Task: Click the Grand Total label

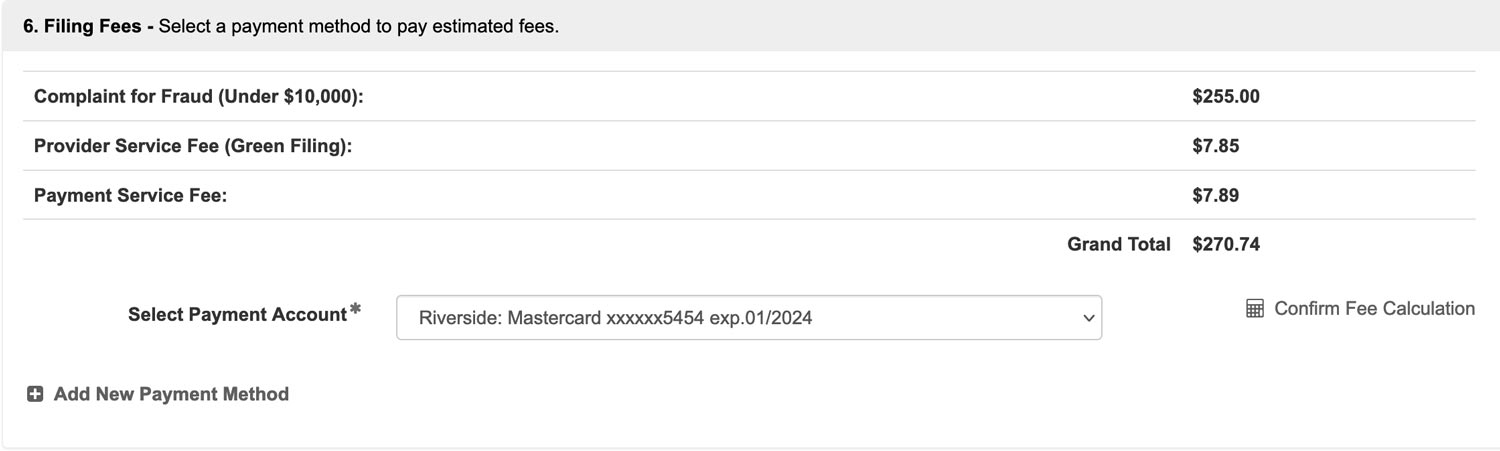Action: pyautogui.click(x=1119, y=245)
